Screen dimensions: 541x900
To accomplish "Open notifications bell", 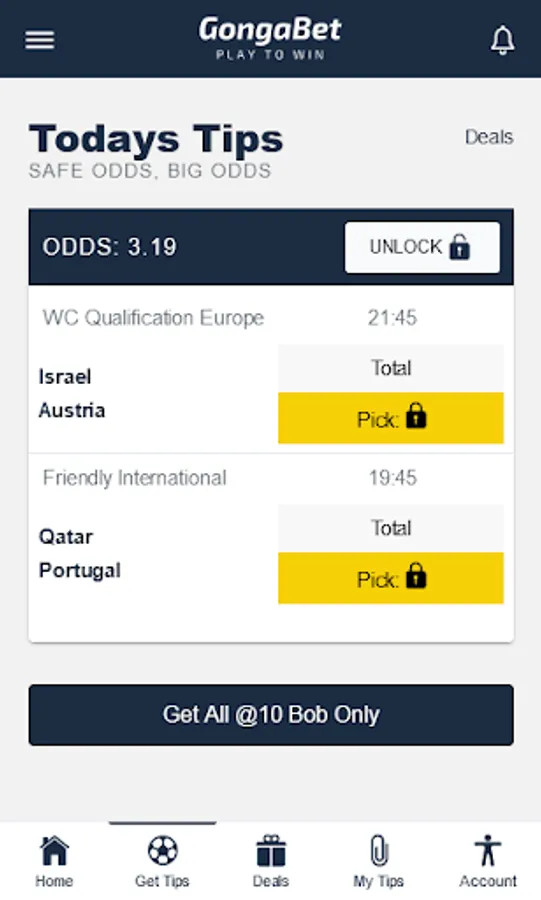I will point(502,40).
